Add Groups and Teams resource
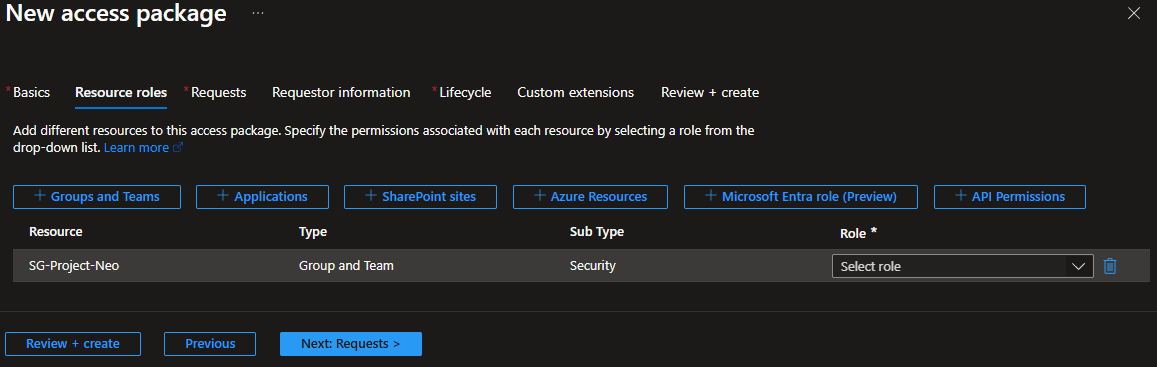Screen dimensions: 1157x367 [97, 196]
